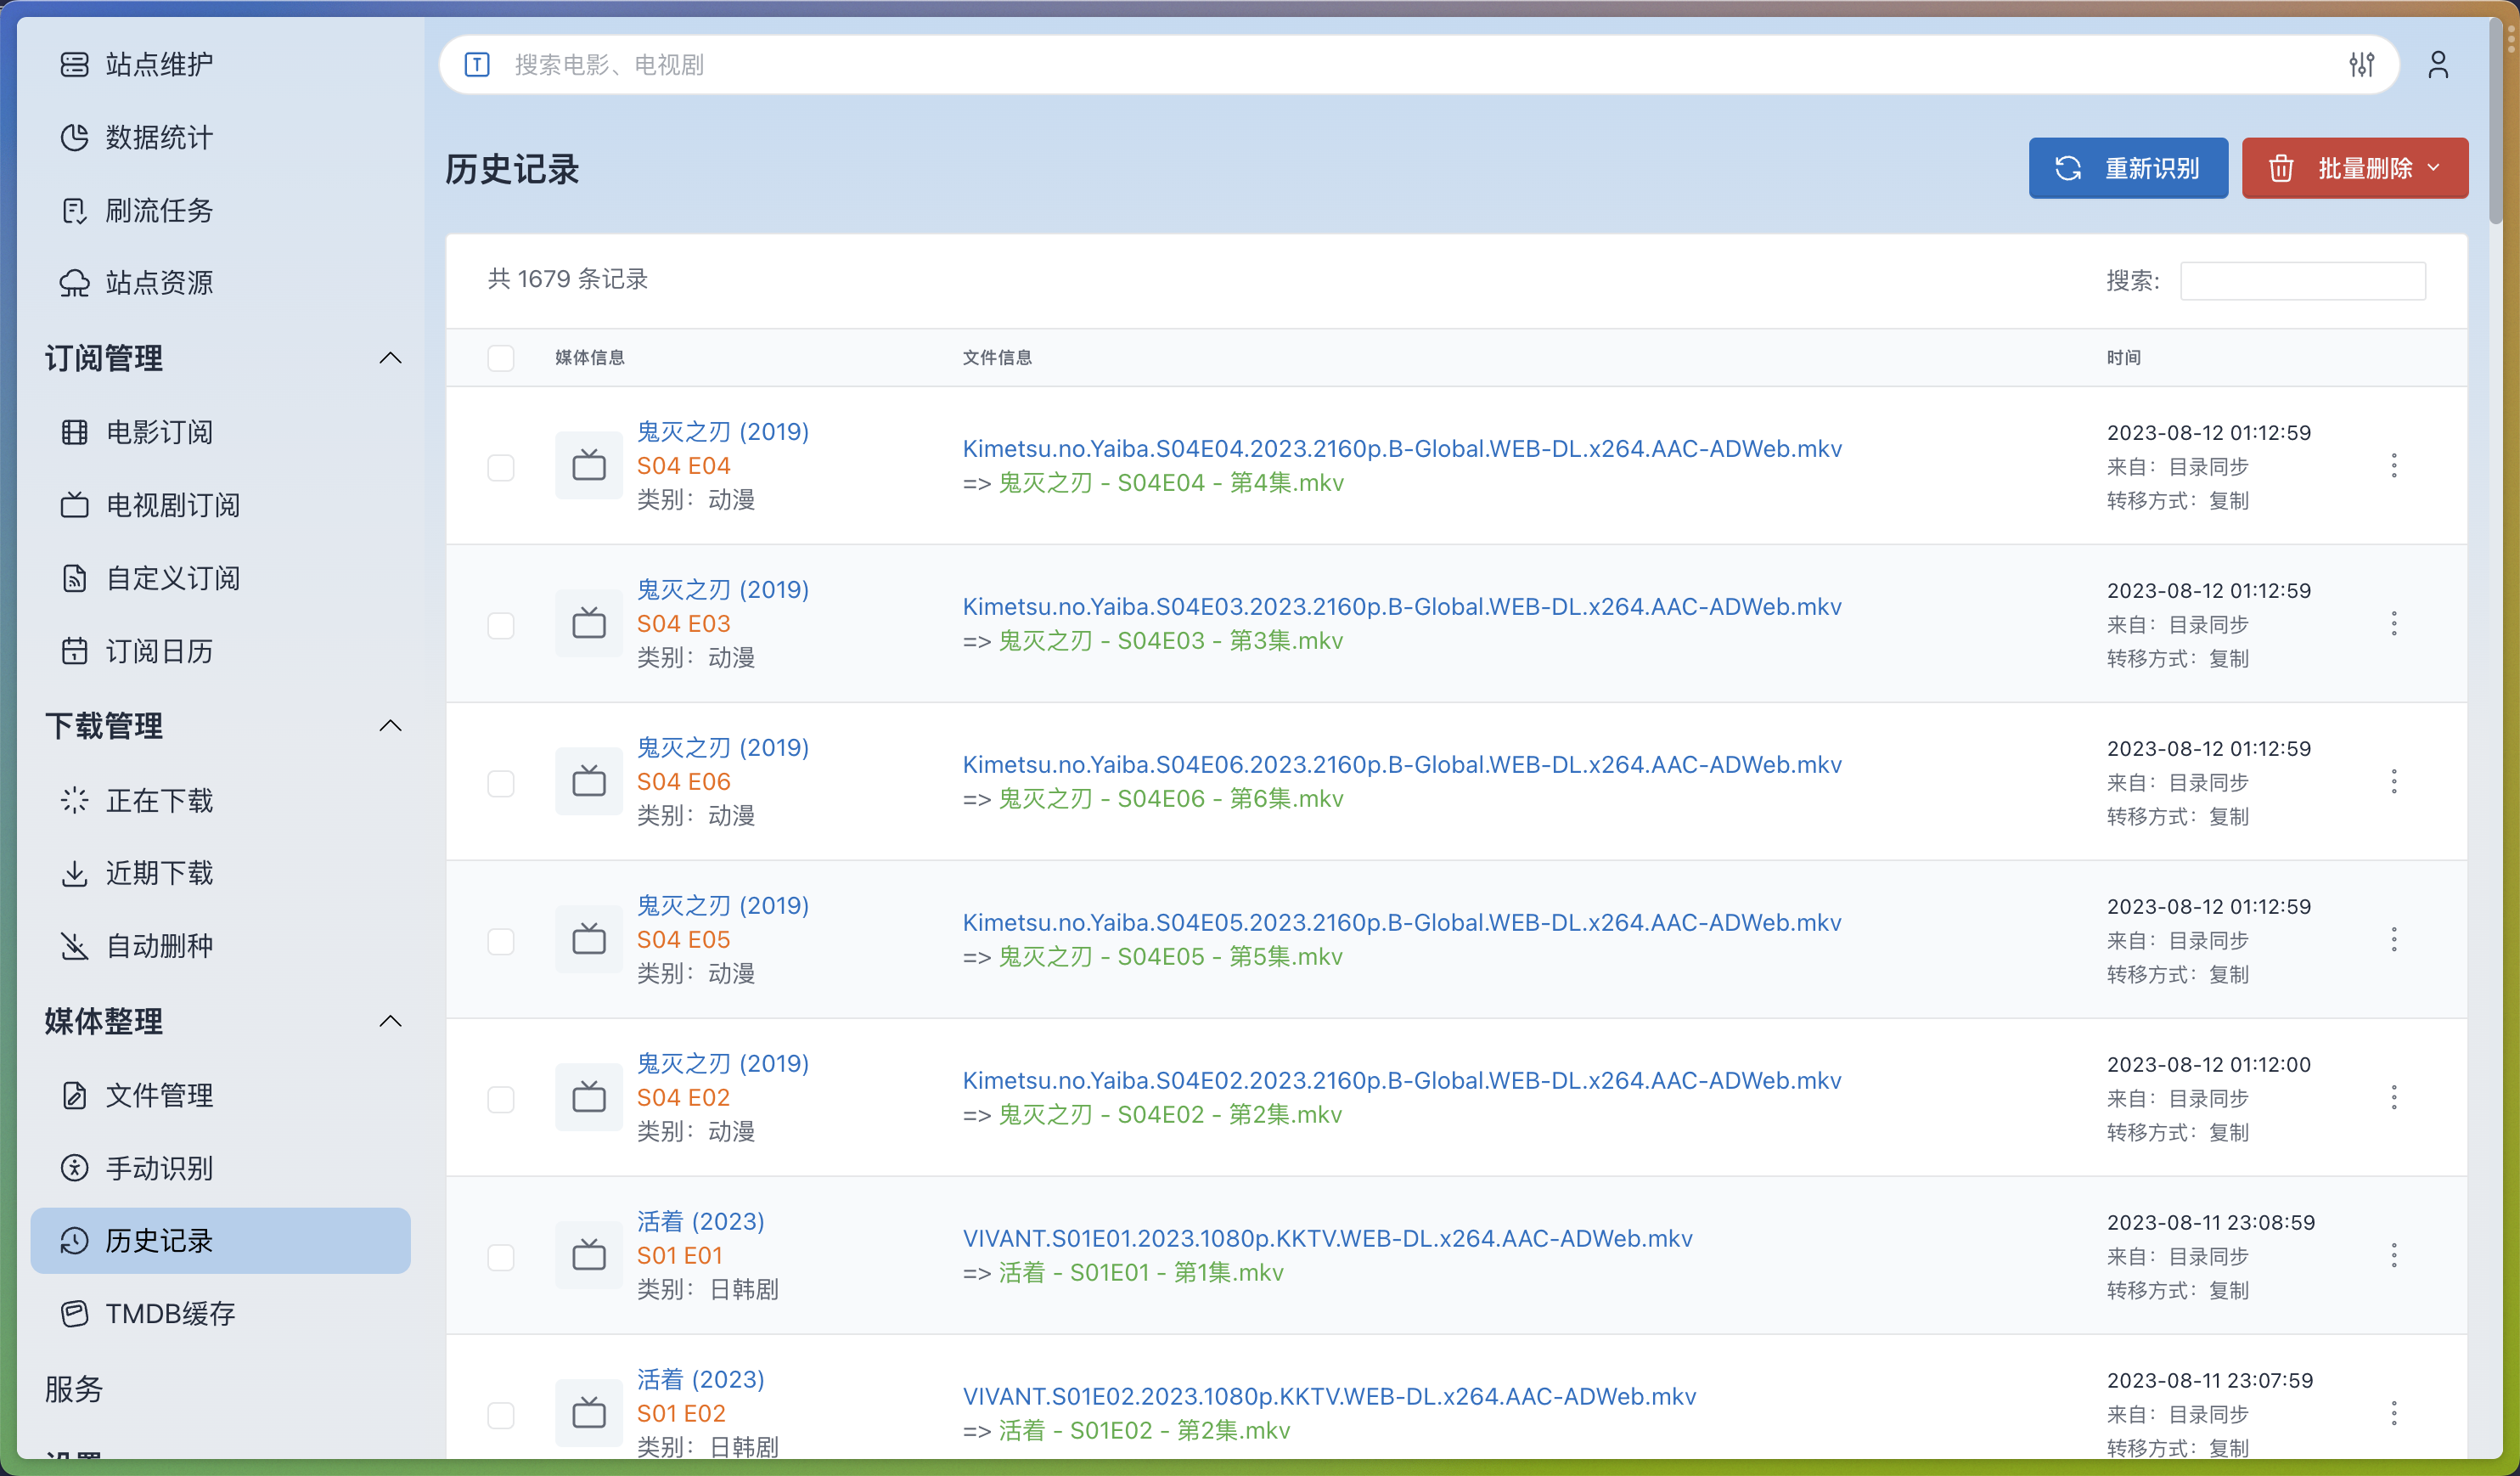
Task: Open row options for 活着 S01 E02 record
Action: tap(2393, 1414)
